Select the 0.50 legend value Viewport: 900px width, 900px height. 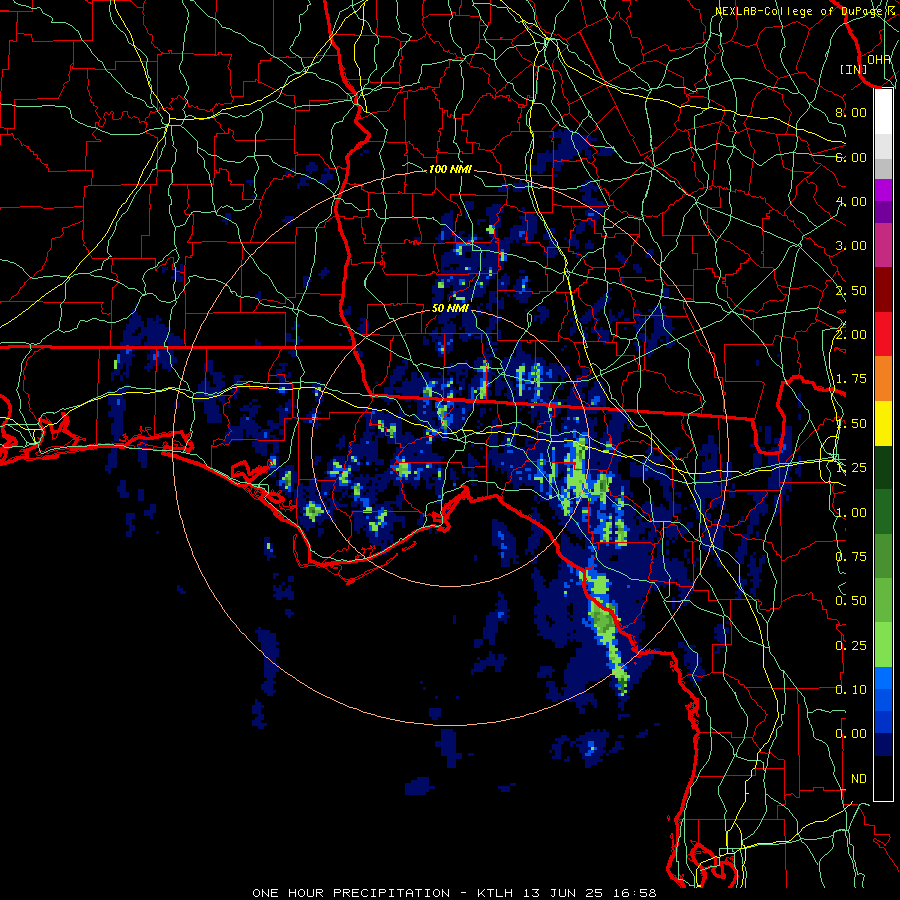851,601
